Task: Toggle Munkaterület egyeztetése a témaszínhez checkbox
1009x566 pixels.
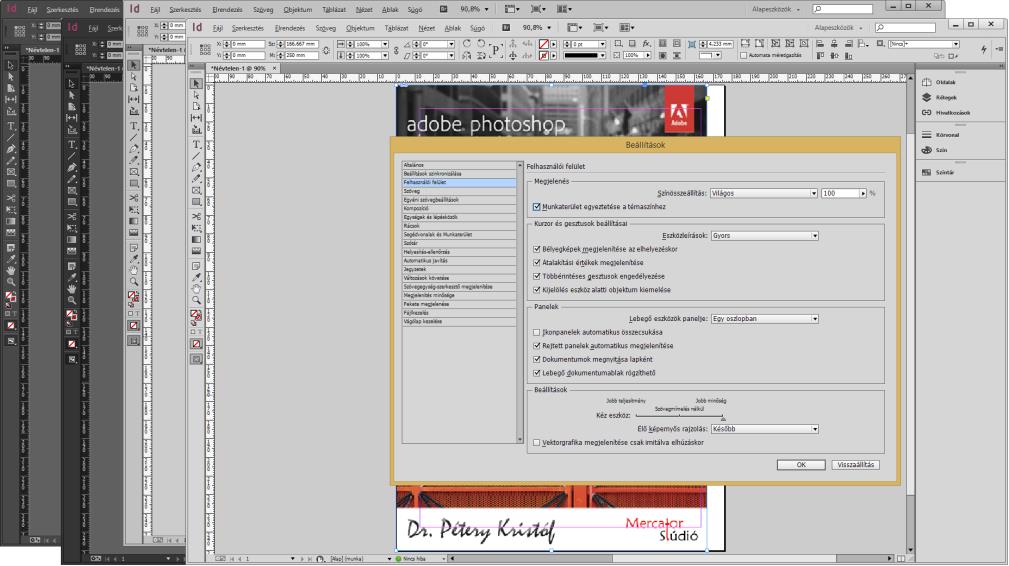Action: pyautogui.click(x=537, y=207)
